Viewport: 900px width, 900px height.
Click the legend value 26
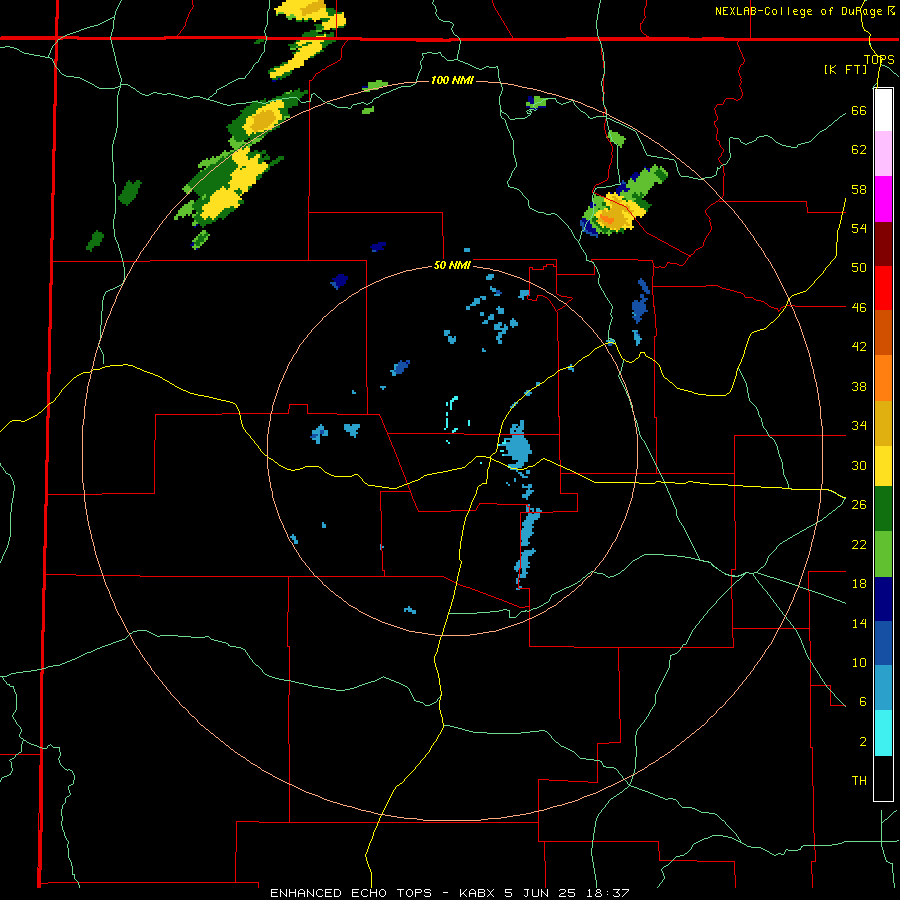859,505
